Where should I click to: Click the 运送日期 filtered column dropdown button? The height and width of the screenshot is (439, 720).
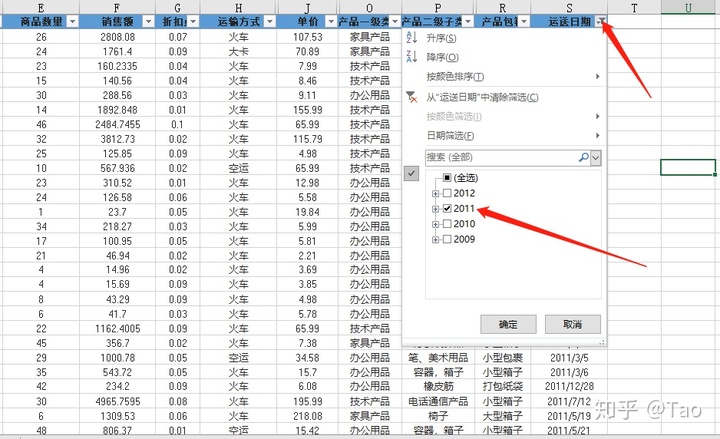pos(601,22)
